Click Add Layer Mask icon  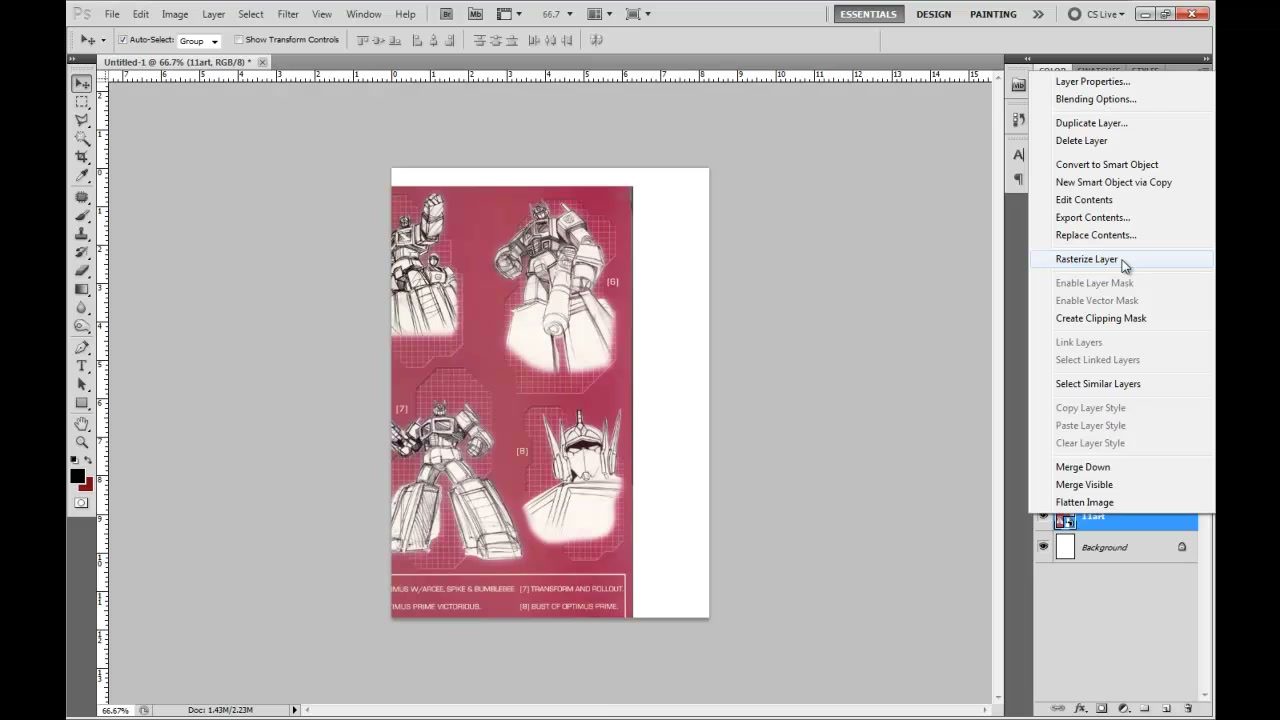(1102, 708)
